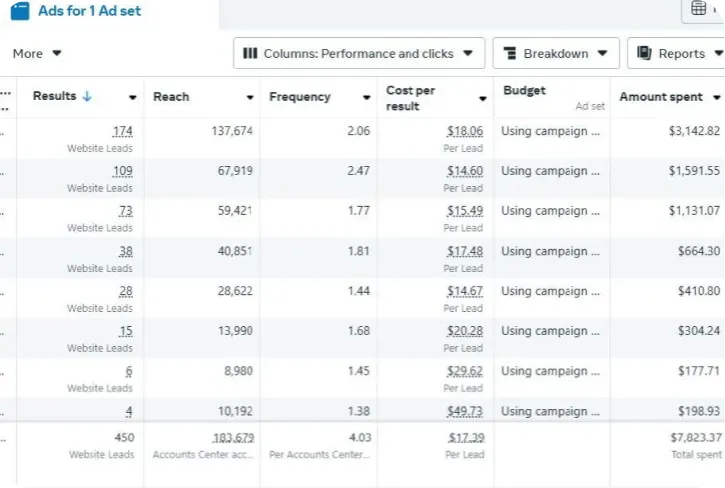Open Amount spent column options arrow
Screen dimensions: 725x488
[x=716, y=98]
